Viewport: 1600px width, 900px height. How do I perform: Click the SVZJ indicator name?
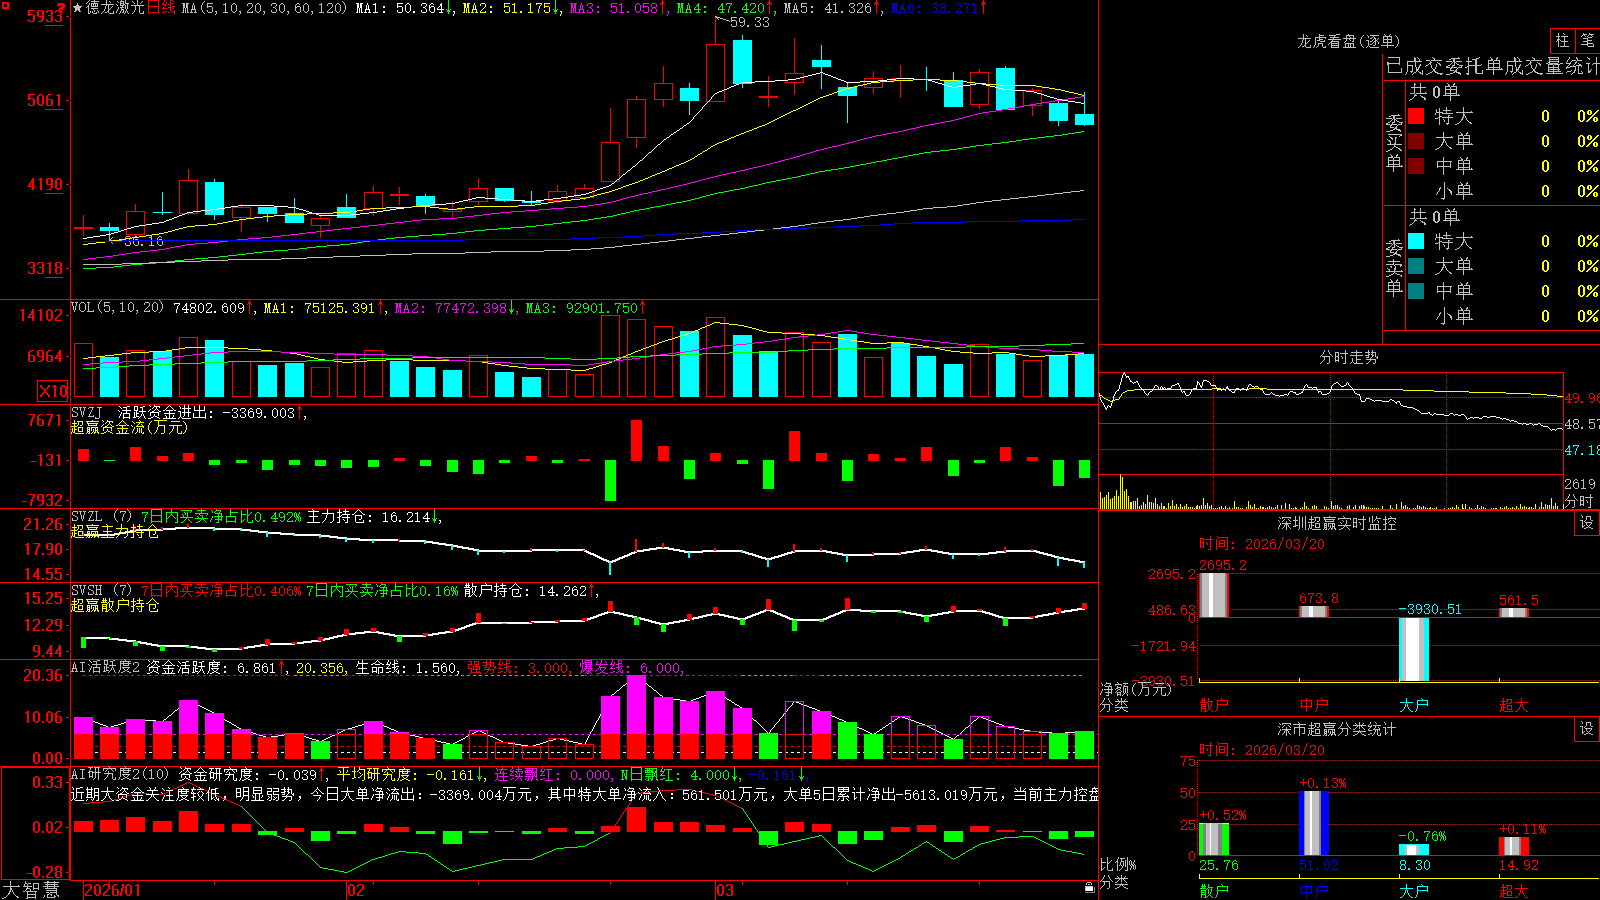(87, 412)
